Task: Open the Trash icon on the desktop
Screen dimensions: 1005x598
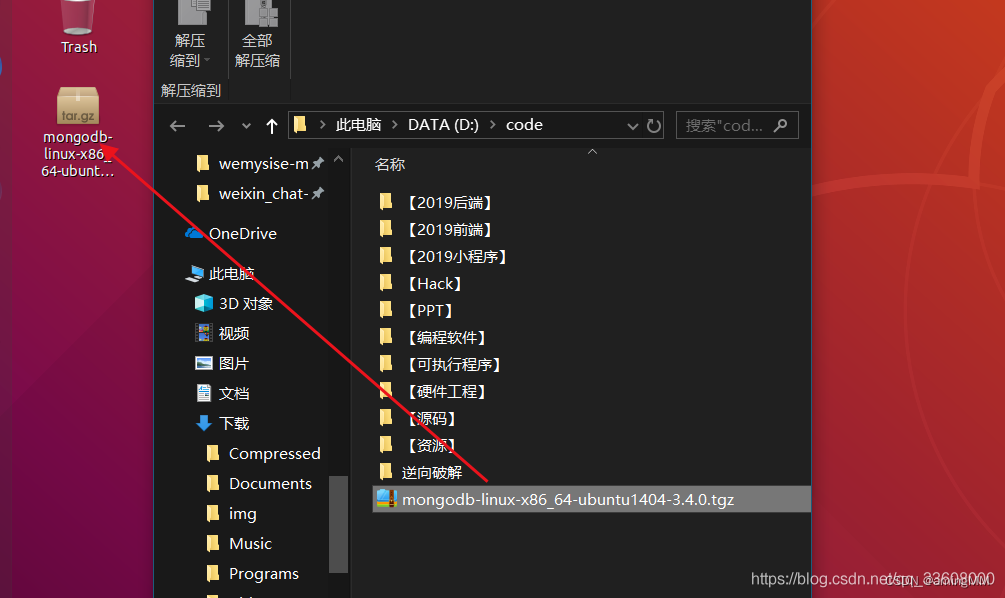Action: click(x=78, y=26)
